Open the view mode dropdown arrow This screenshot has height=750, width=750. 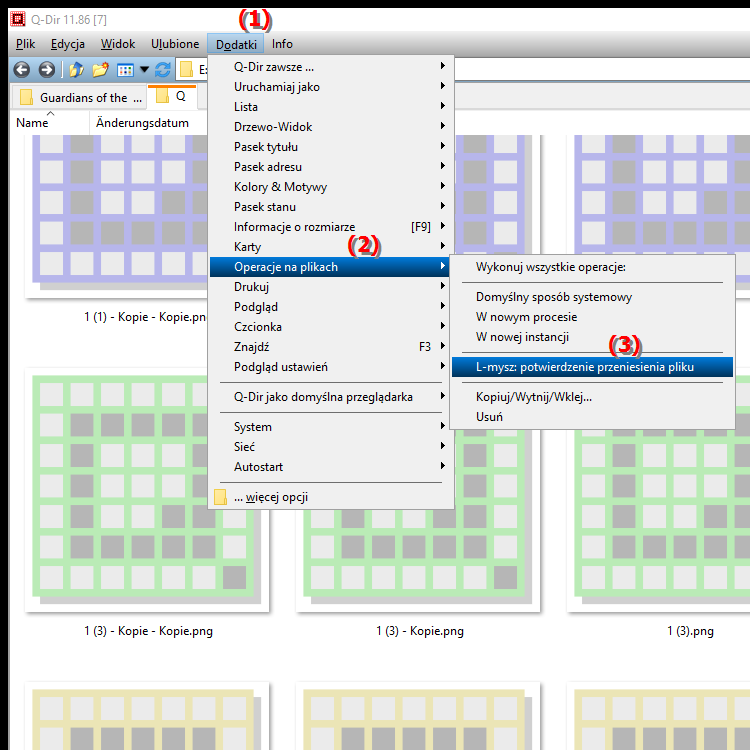[144, 70]
